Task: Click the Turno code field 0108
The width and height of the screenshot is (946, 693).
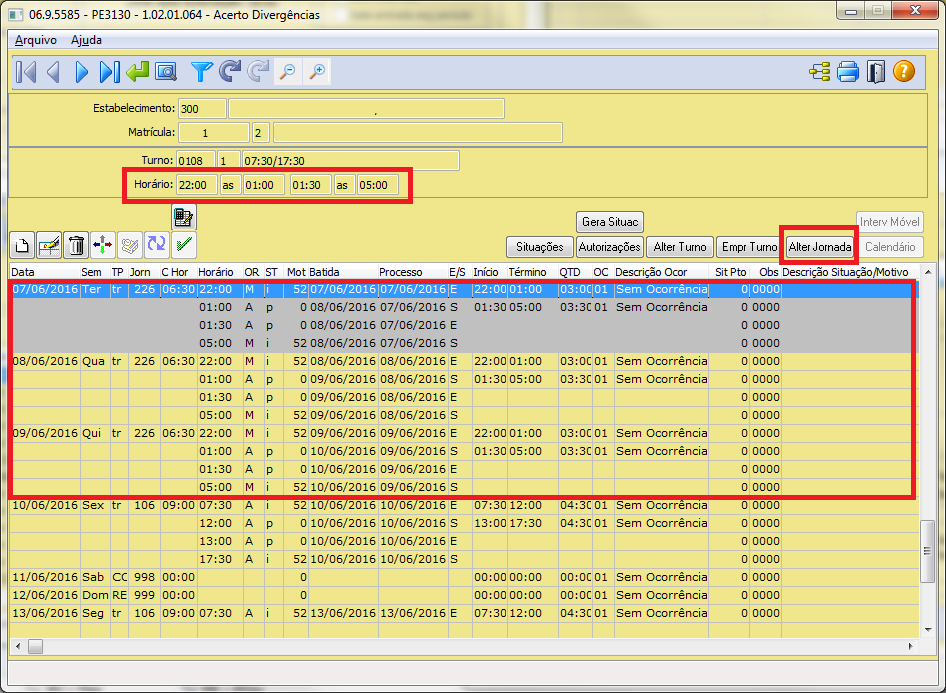Action: [195, 161]
